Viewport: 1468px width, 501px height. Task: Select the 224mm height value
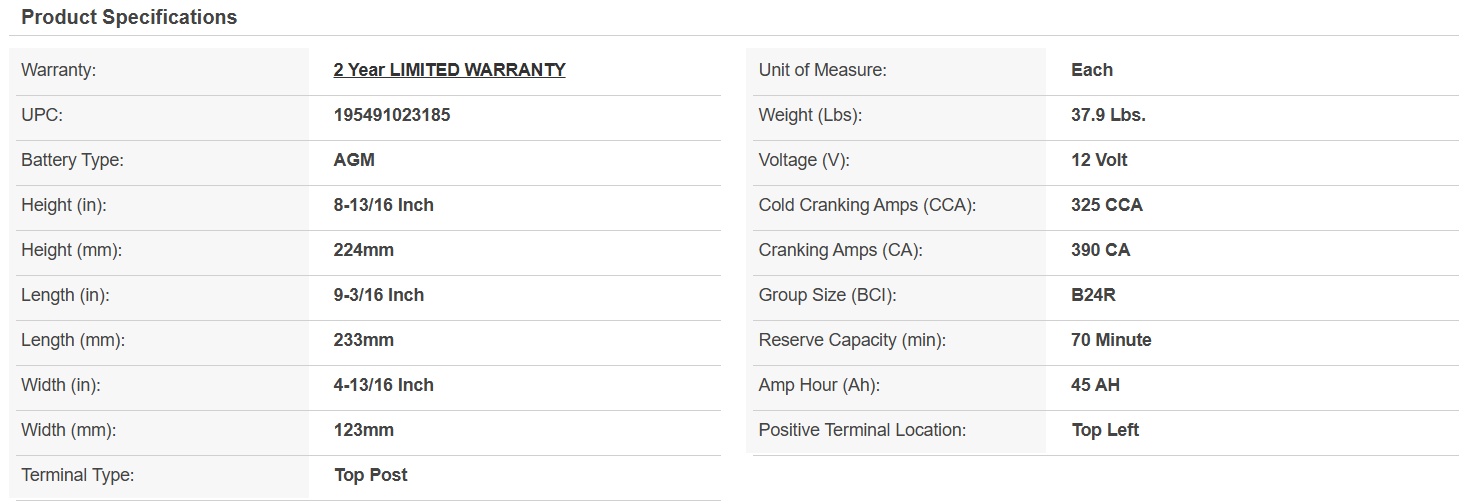pos(363,250)
